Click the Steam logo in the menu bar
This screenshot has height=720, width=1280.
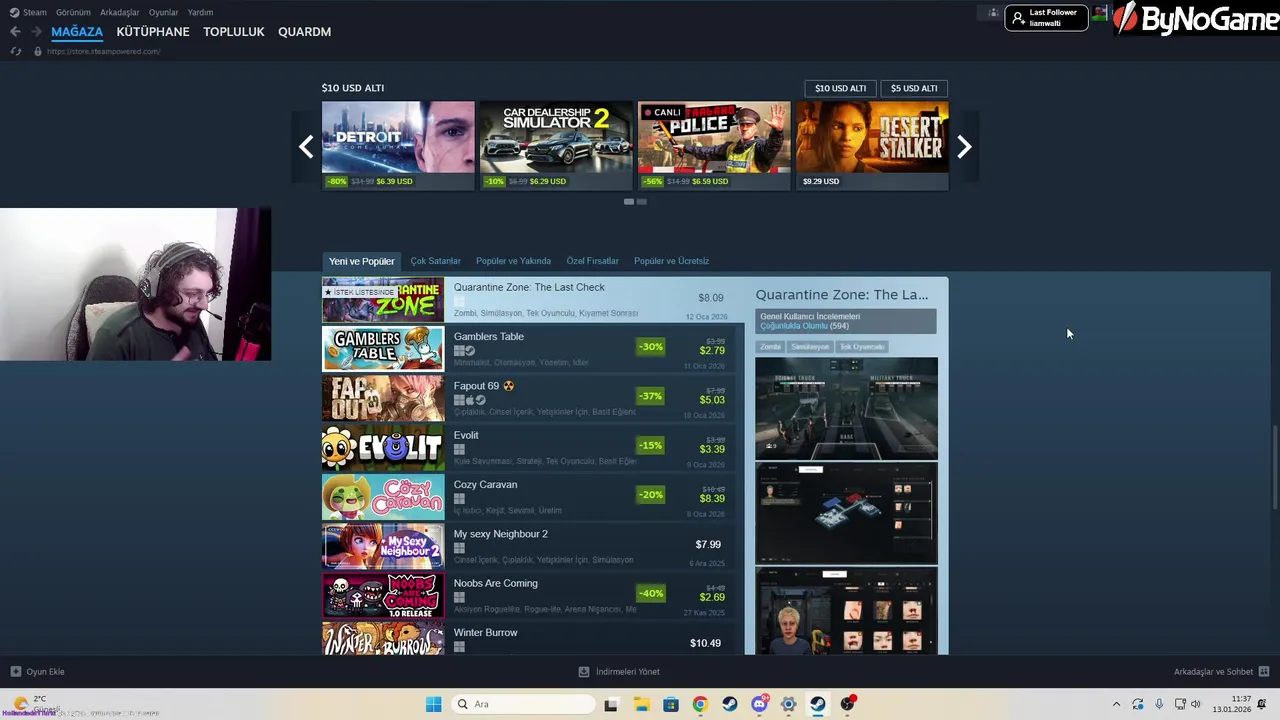click(14, 12)
